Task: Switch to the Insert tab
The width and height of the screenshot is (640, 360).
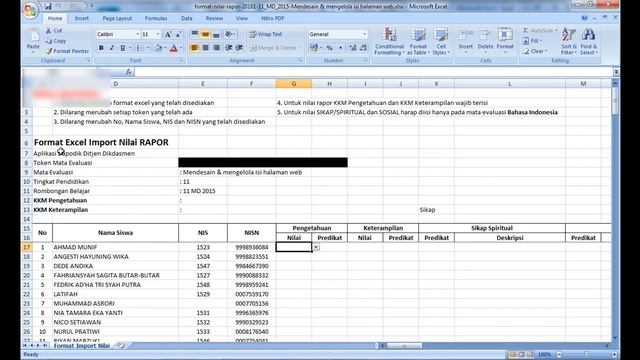Action: pos(81,18)
